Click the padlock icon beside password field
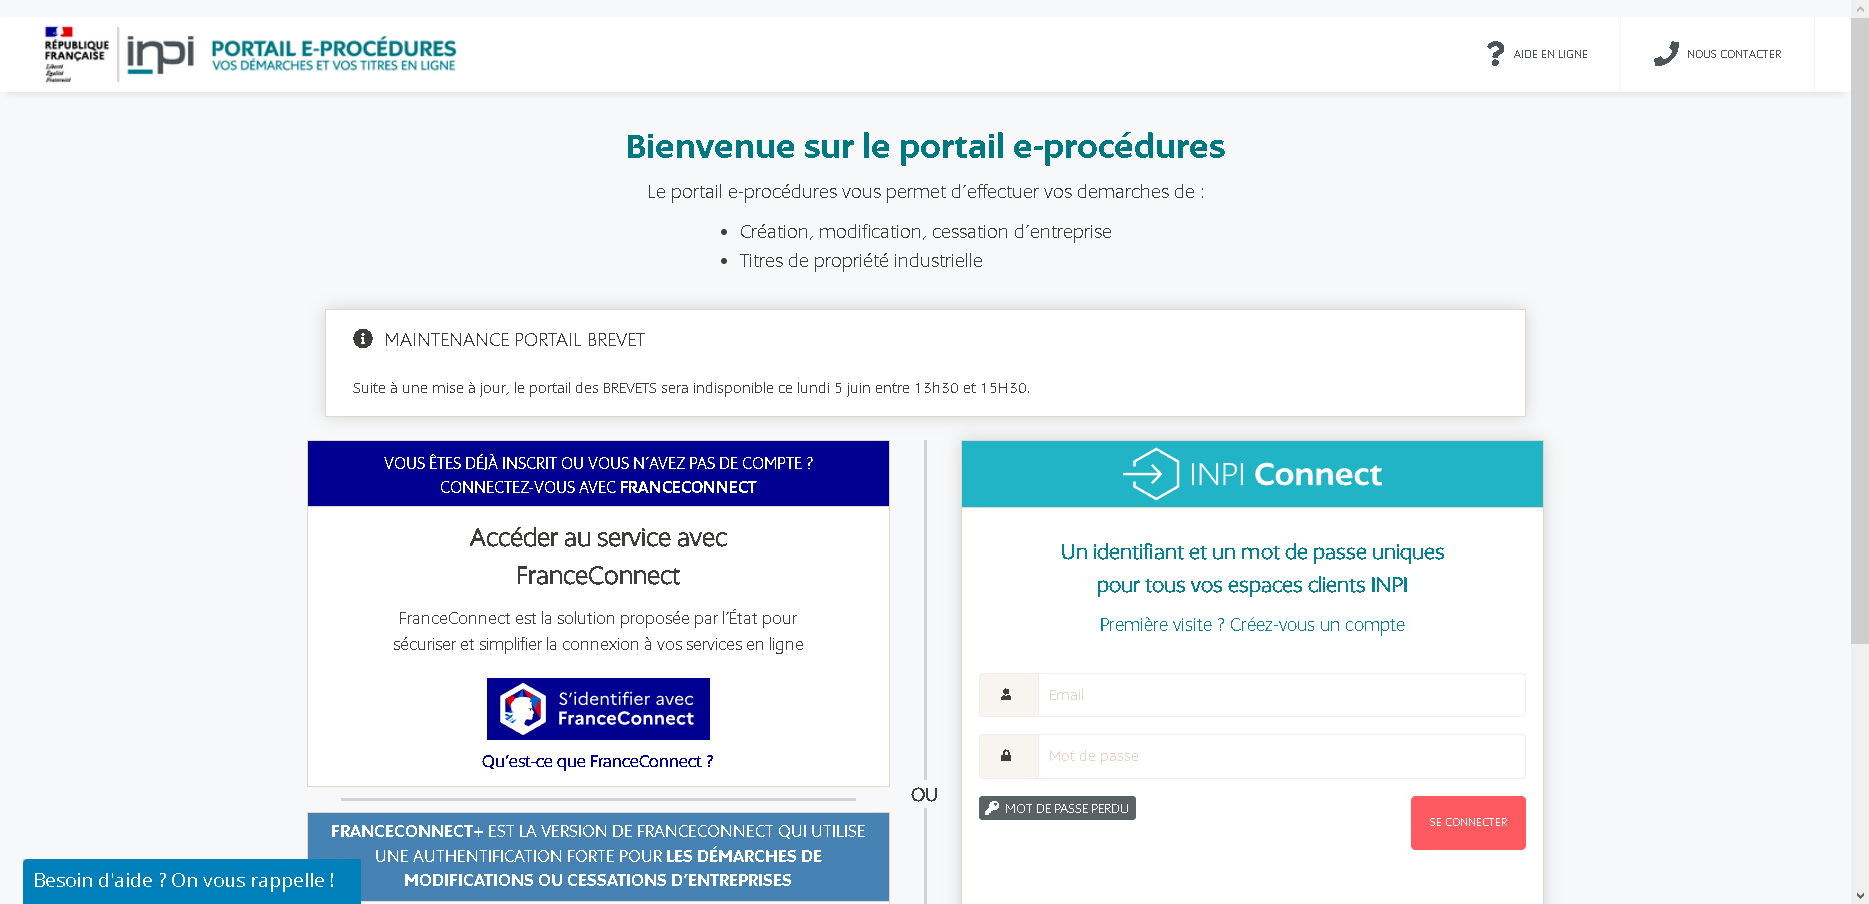 tap(1007, 756)
